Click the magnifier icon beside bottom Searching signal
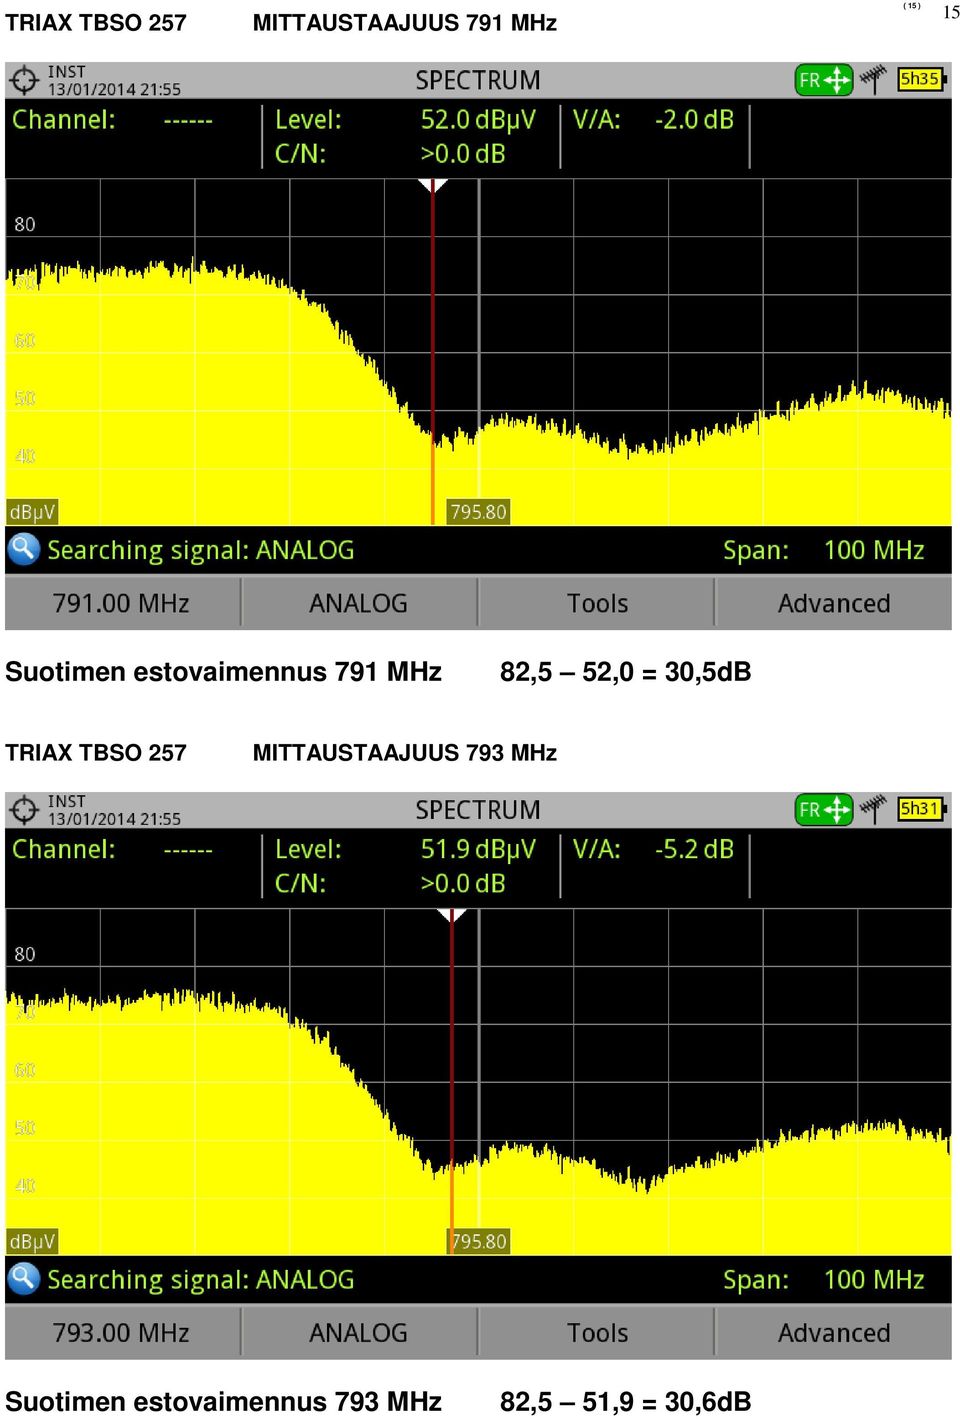 click(x=24, y=1279)
